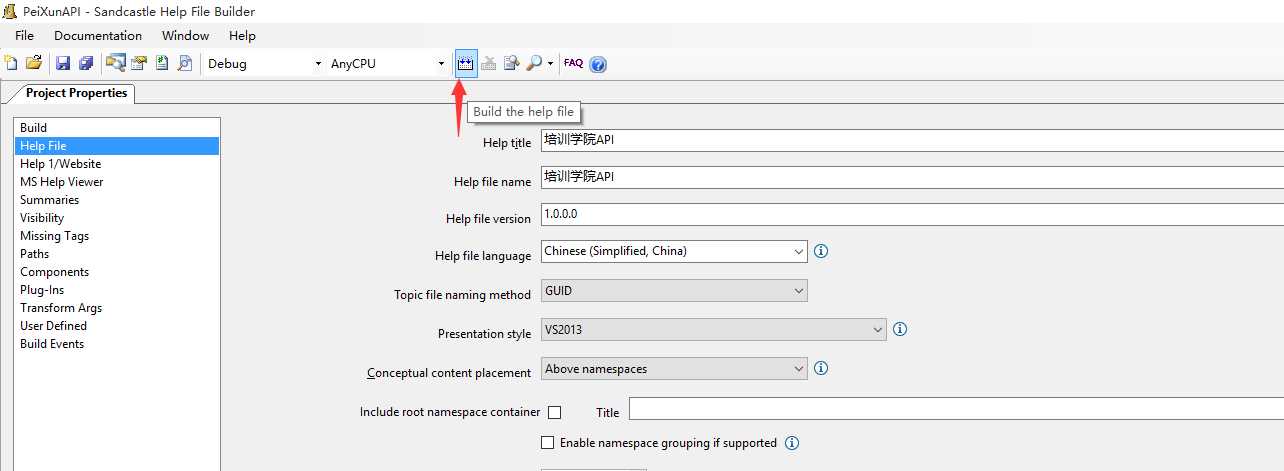The height and width of the screenshot is (471, 1284).
Task: Click the root namespace Title input field
Action: click(956, 408)
